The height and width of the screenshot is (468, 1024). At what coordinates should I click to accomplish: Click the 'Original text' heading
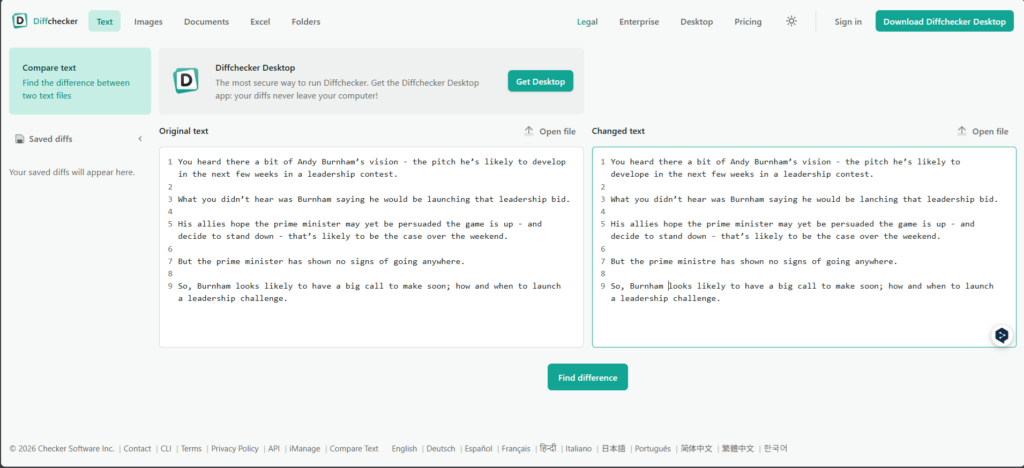(184, 131)
